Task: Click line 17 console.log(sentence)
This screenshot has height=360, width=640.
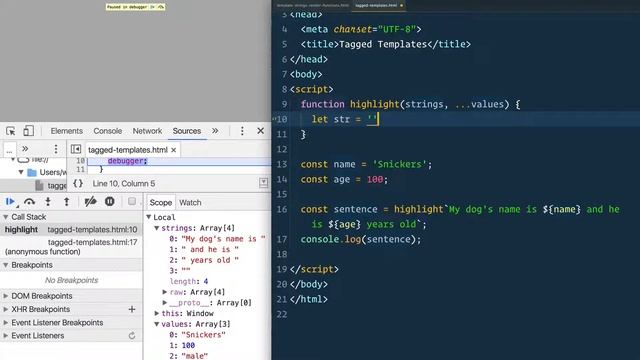Action: point(360,239)
